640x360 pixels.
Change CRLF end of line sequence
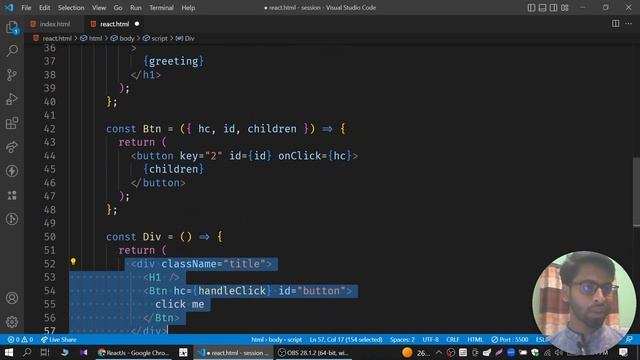[453, 340]
